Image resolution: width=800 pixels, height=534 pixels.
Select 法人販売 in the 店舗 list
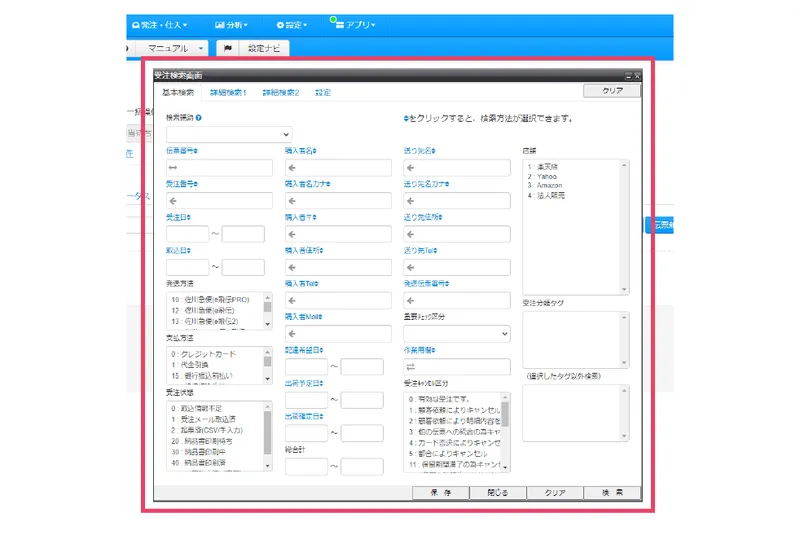click(x=546, y=195)
